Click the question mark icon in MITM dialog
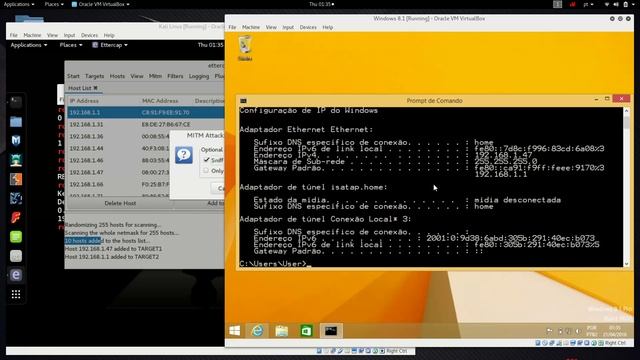This screenshot has height=360, width=640. click(184, 156)
